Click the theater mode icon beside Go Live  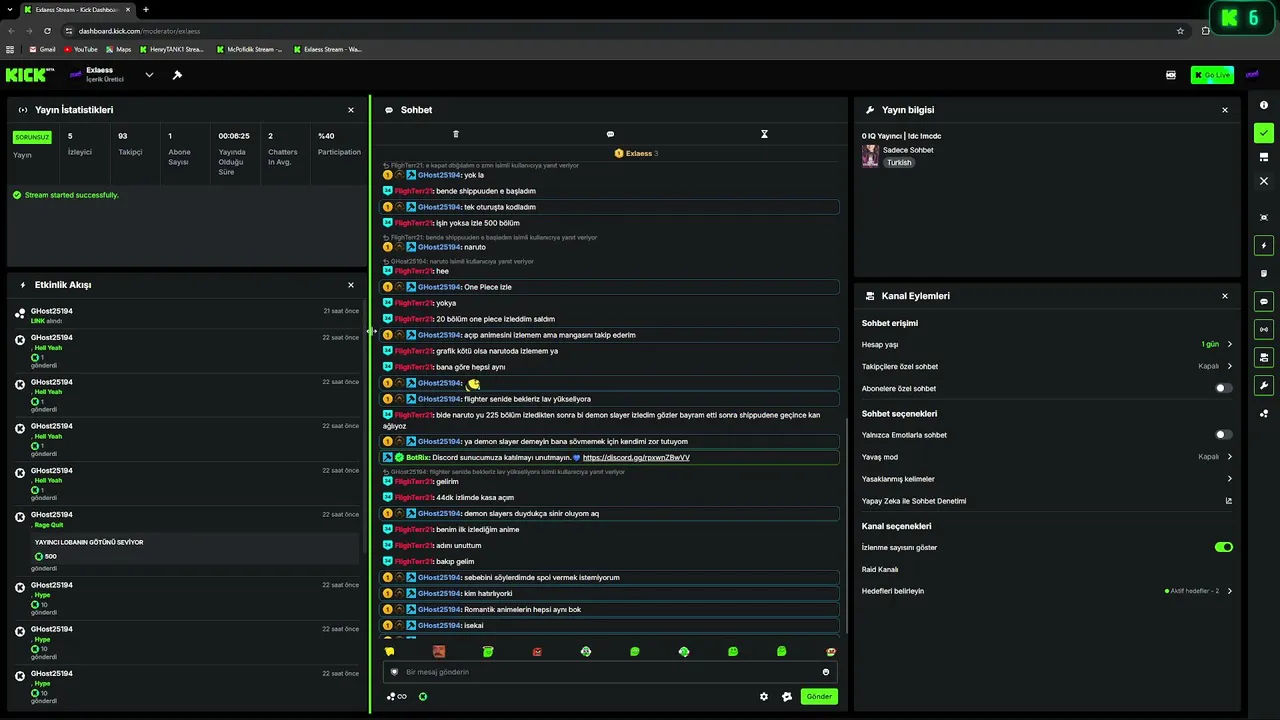pyautogui.click(x=1171, y=75)
